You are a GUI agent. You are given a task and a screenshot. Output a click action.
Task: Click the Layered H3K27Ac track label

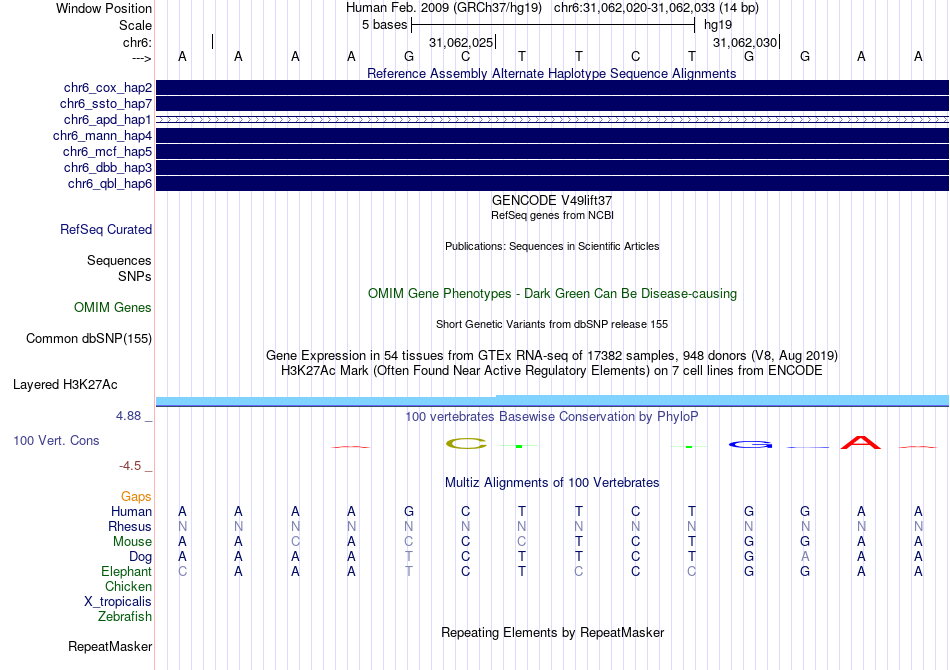(x=65, y=385)
